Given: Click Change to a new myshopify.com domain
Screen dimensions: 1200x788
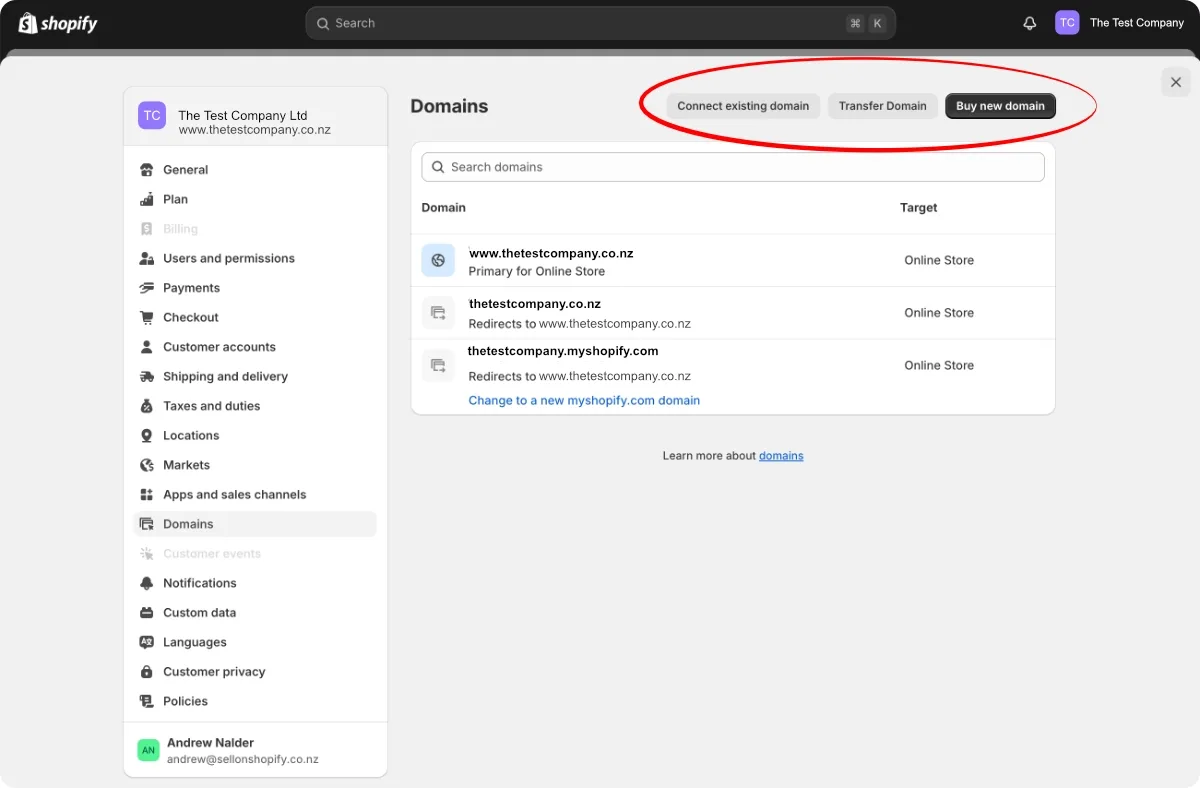Looking at the screenshot, I should click(x=584, y=400).
